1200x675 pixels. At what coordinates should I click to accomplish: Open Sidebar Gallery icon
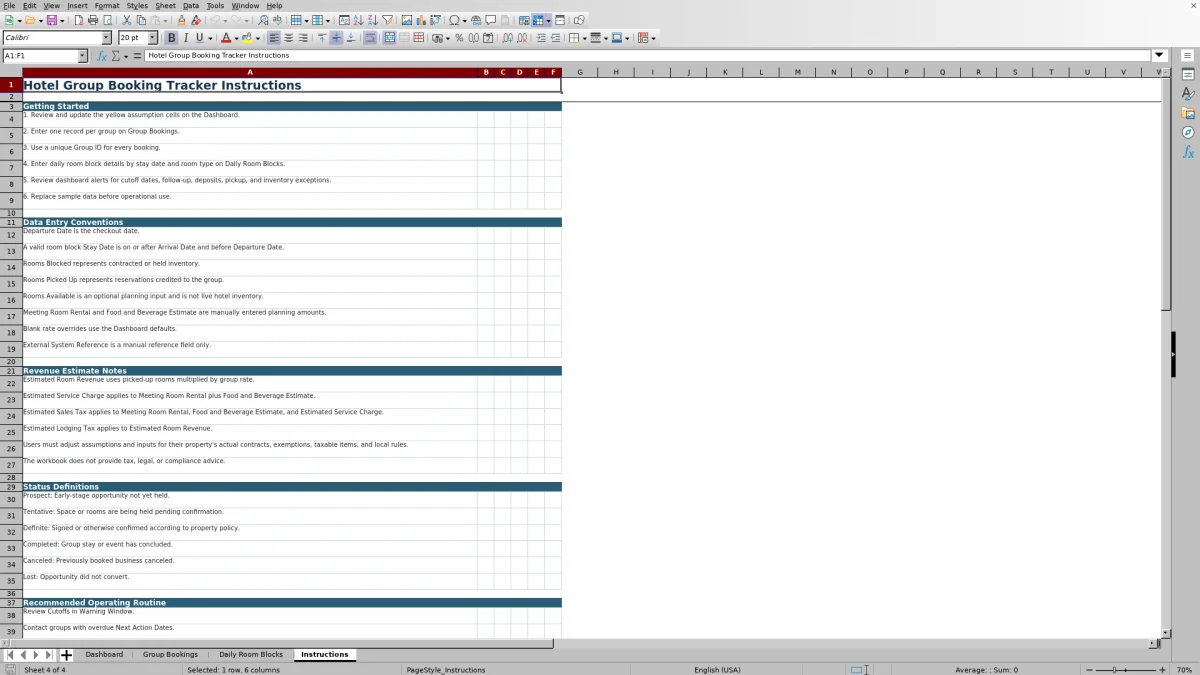(x=1188, y=114)
